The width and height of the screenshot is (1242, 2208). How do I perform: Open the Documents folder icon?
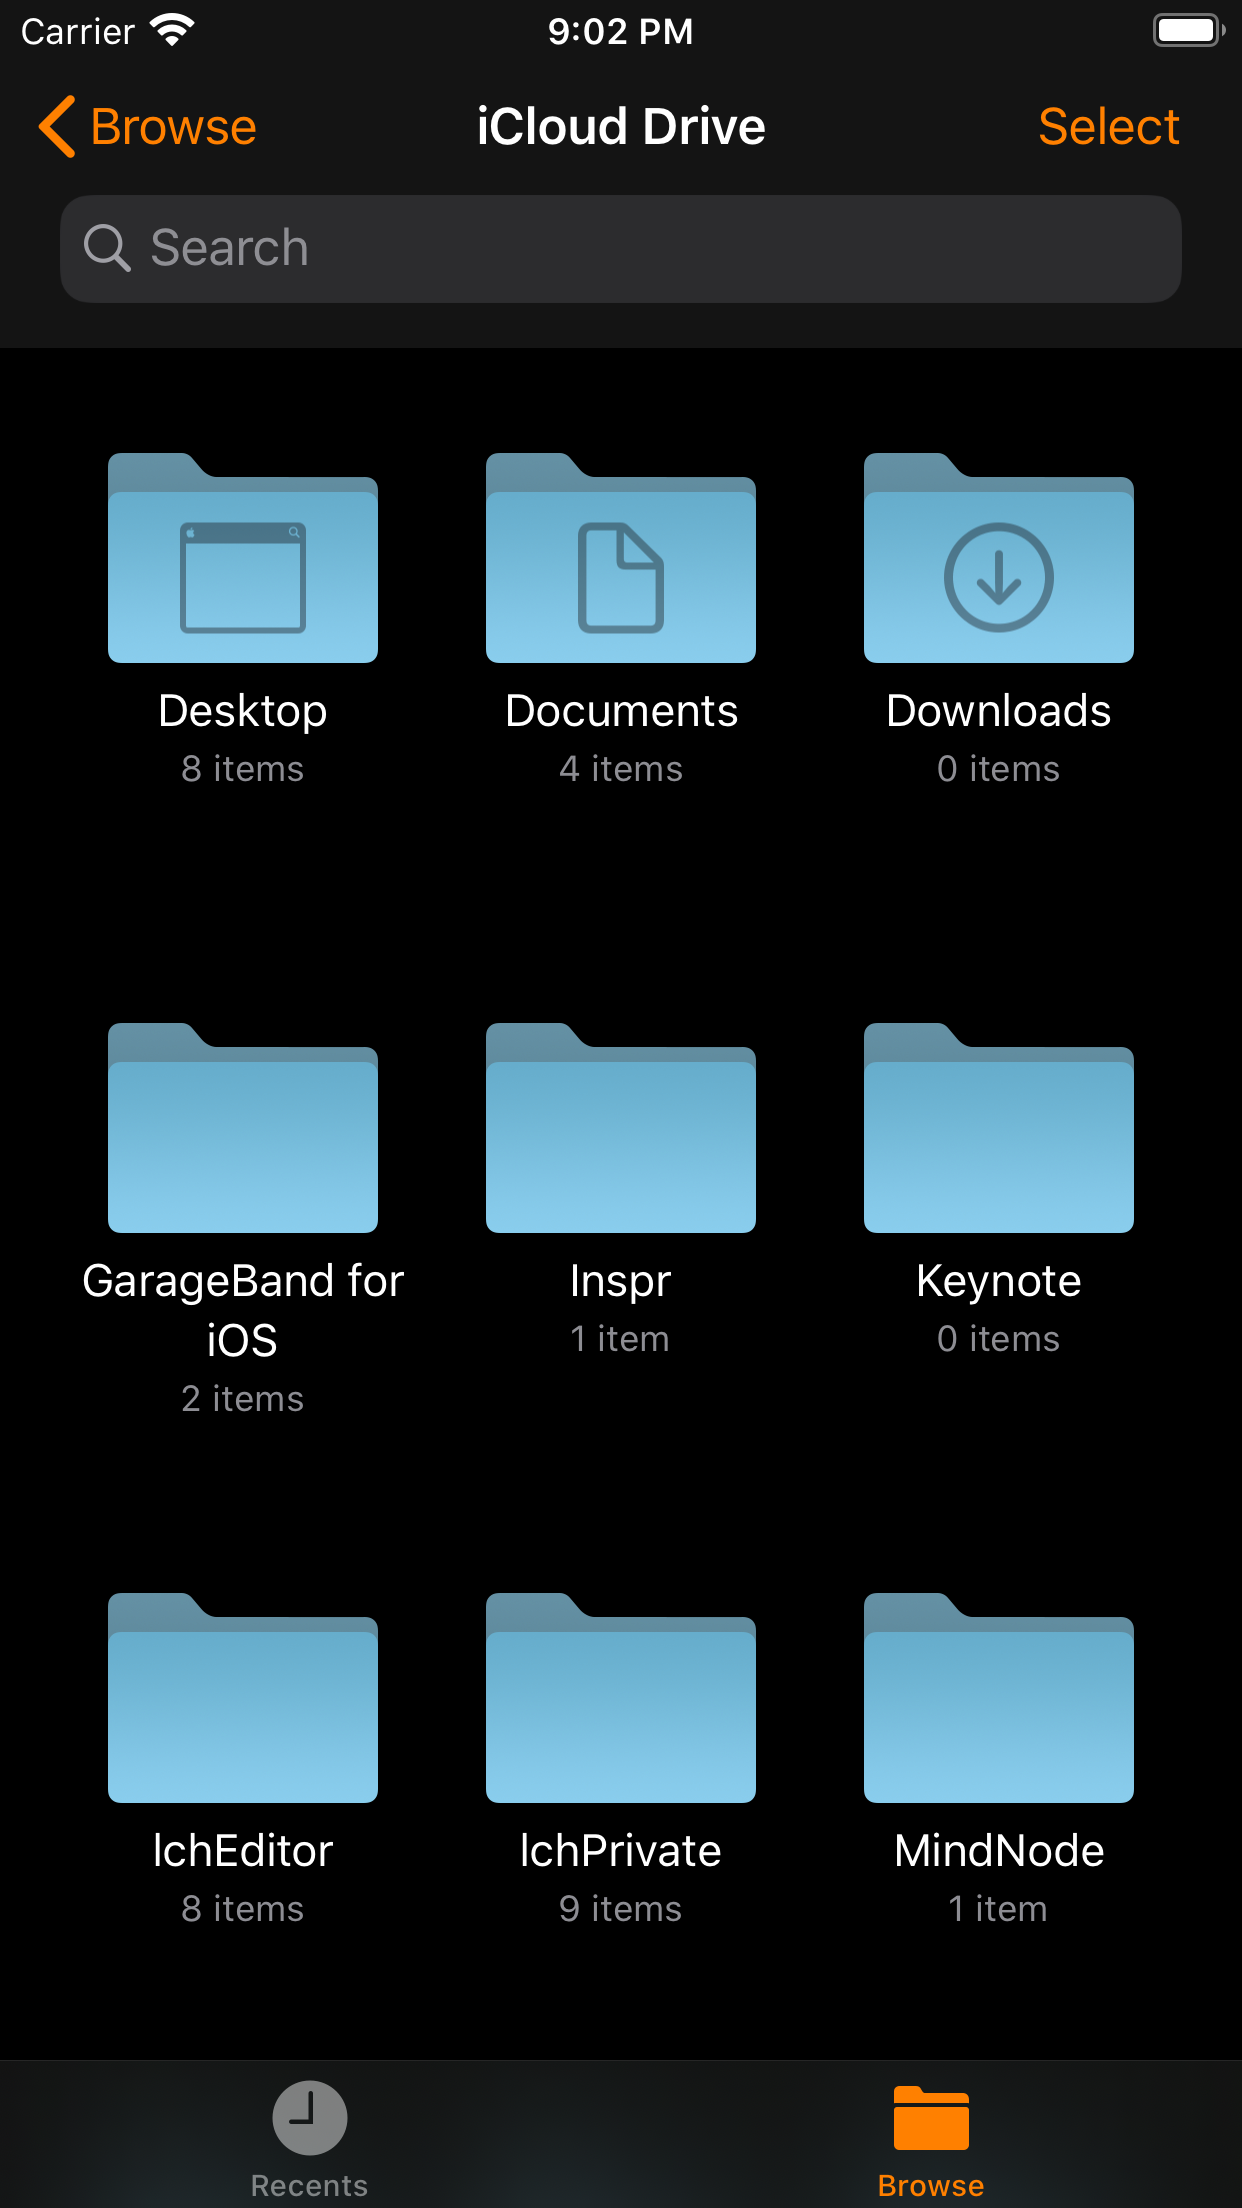point(621,558)
